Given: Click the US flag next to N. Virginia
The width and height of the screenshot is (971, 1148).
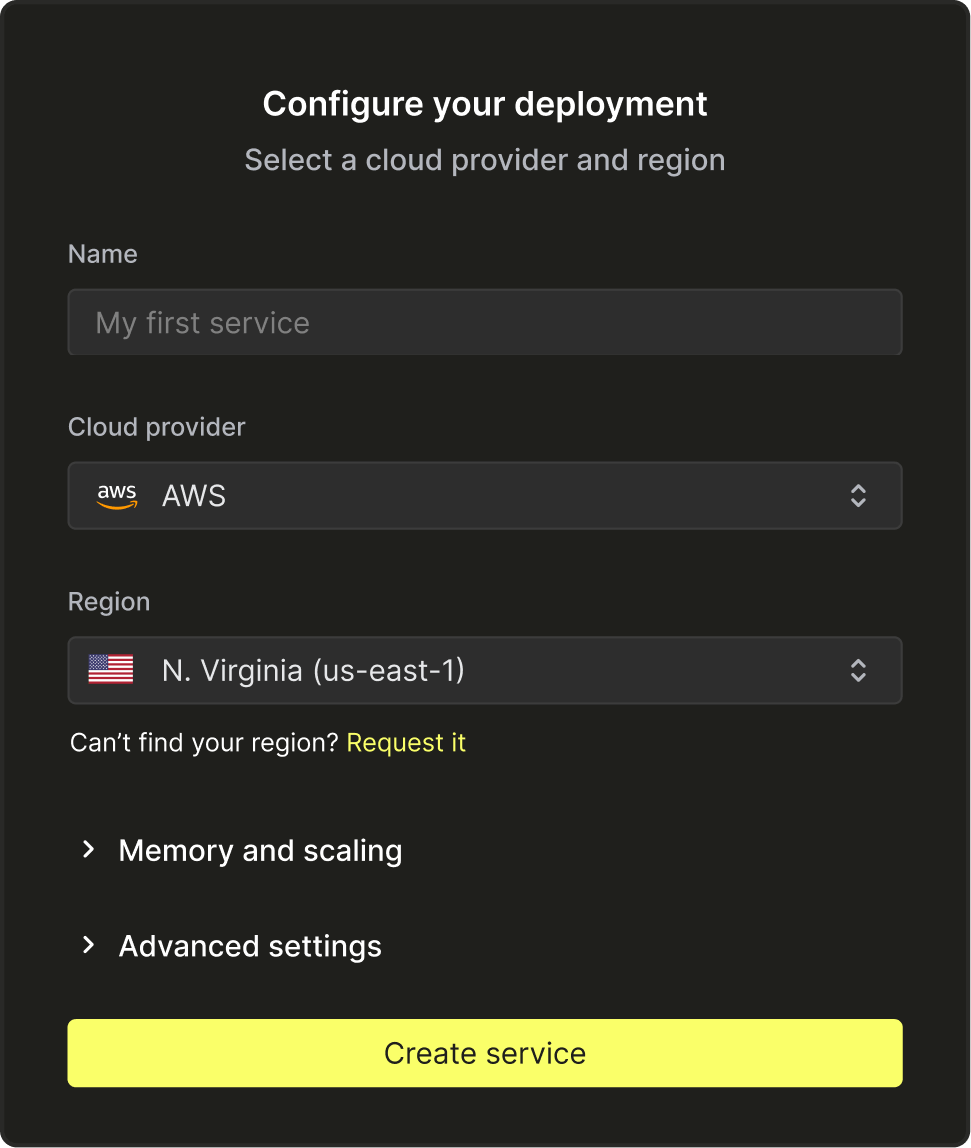Looking at the screenshot, I should pyautogui.click(x=110, y=670).
